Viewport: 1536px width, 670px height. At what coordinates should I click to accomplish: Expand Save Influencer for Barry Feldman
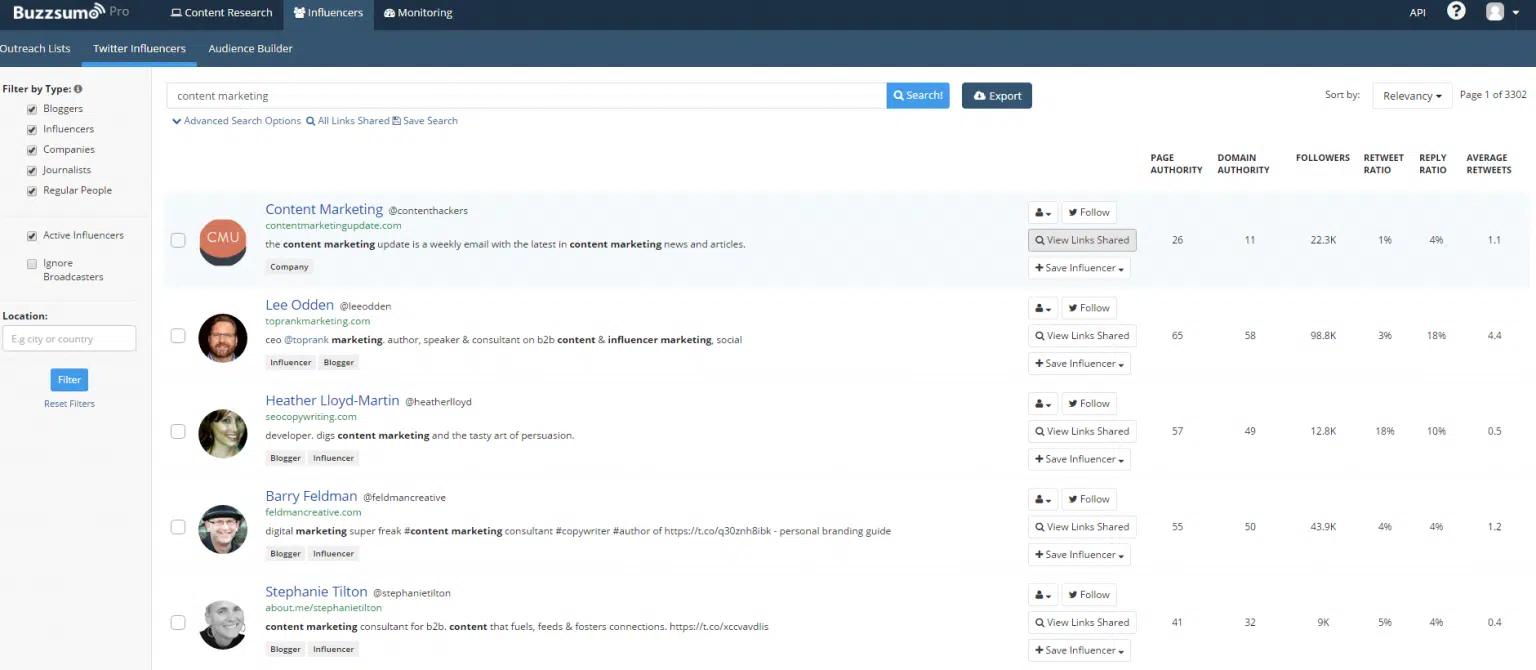[x=1079, y=555]
